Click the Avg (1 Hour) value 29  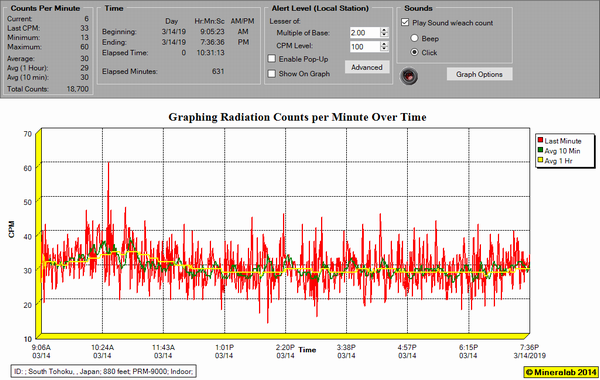pos(84,68)
